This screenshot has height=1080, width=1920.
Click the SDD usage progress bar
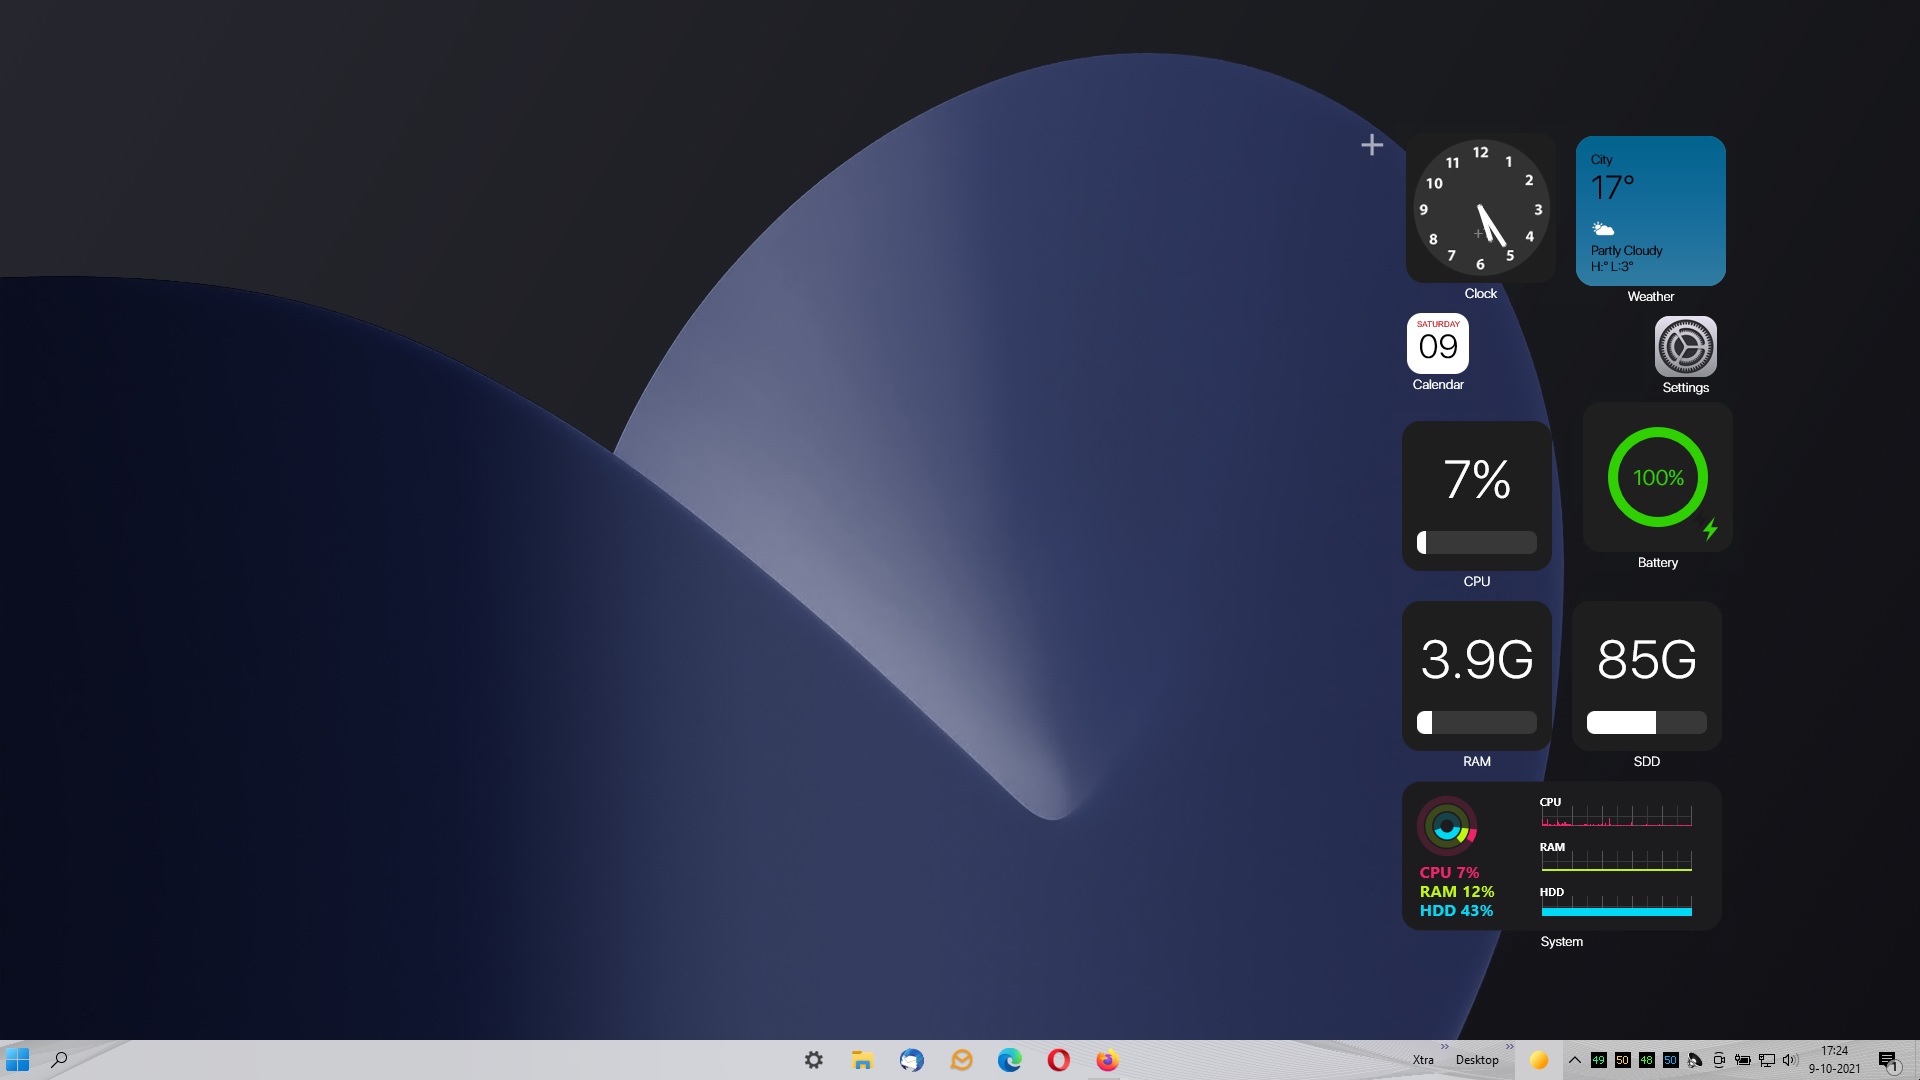1647,722
